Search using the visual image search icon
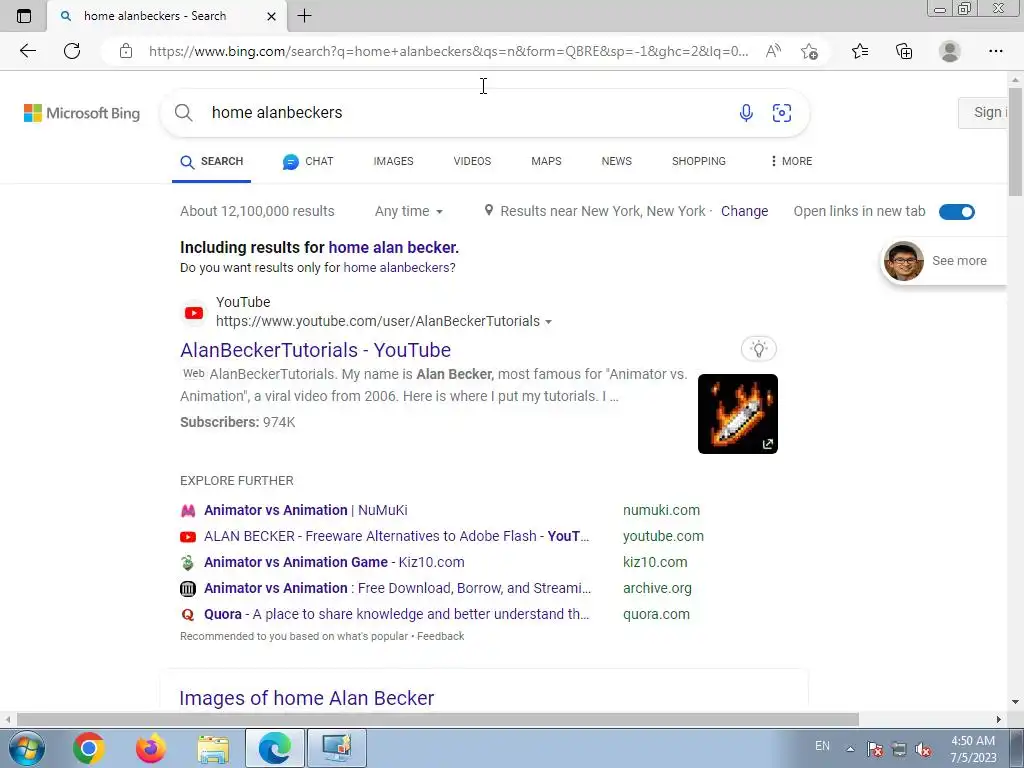The height and width of the screenshot is (768, 1024). click(782, 112)
